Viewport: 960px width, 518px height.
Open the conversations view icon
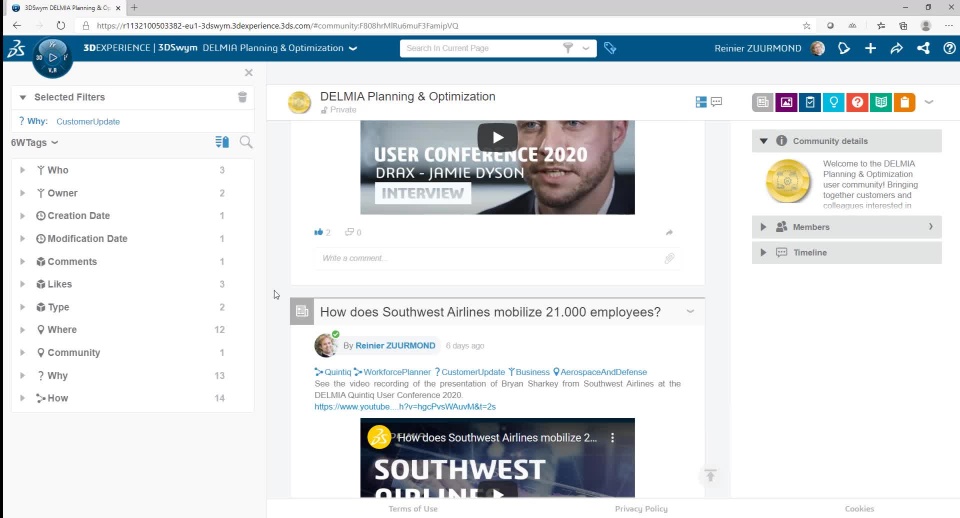click(716, 102)
